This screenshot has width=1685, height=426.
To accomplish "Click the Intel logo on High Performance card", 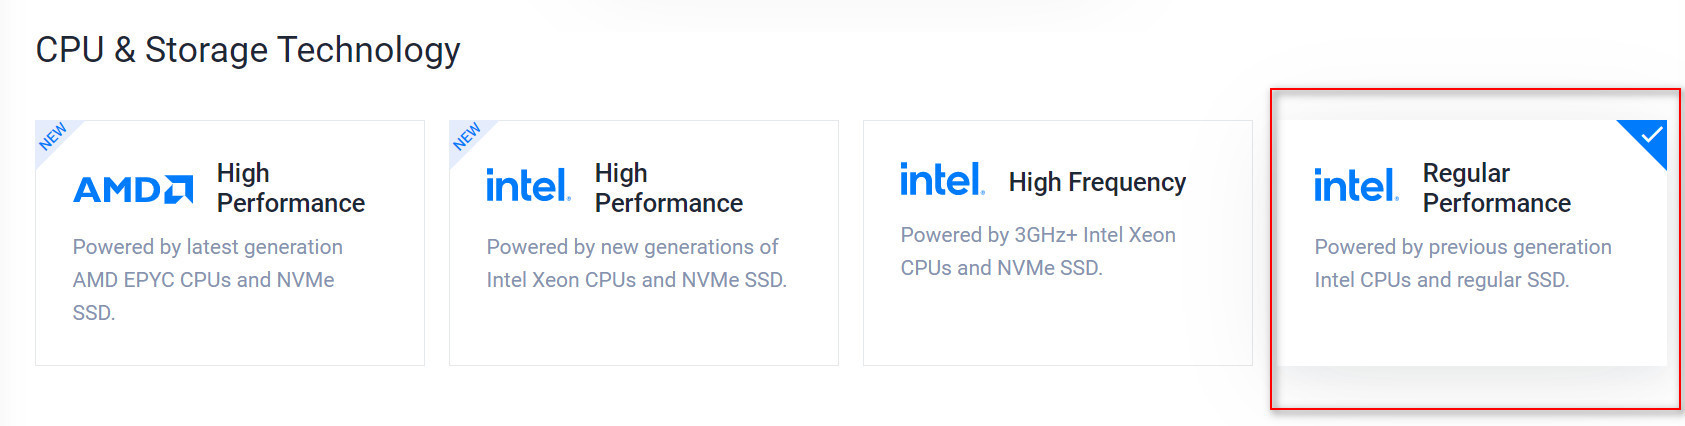I will [x=528, y=186].
